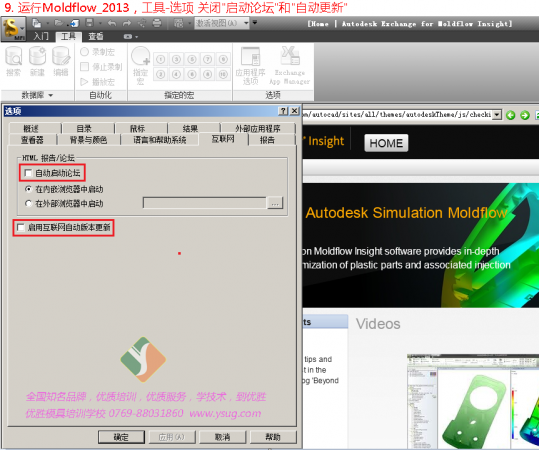
Task: Click the Stop Recording button (停止录制)
Action: [101, 67]
